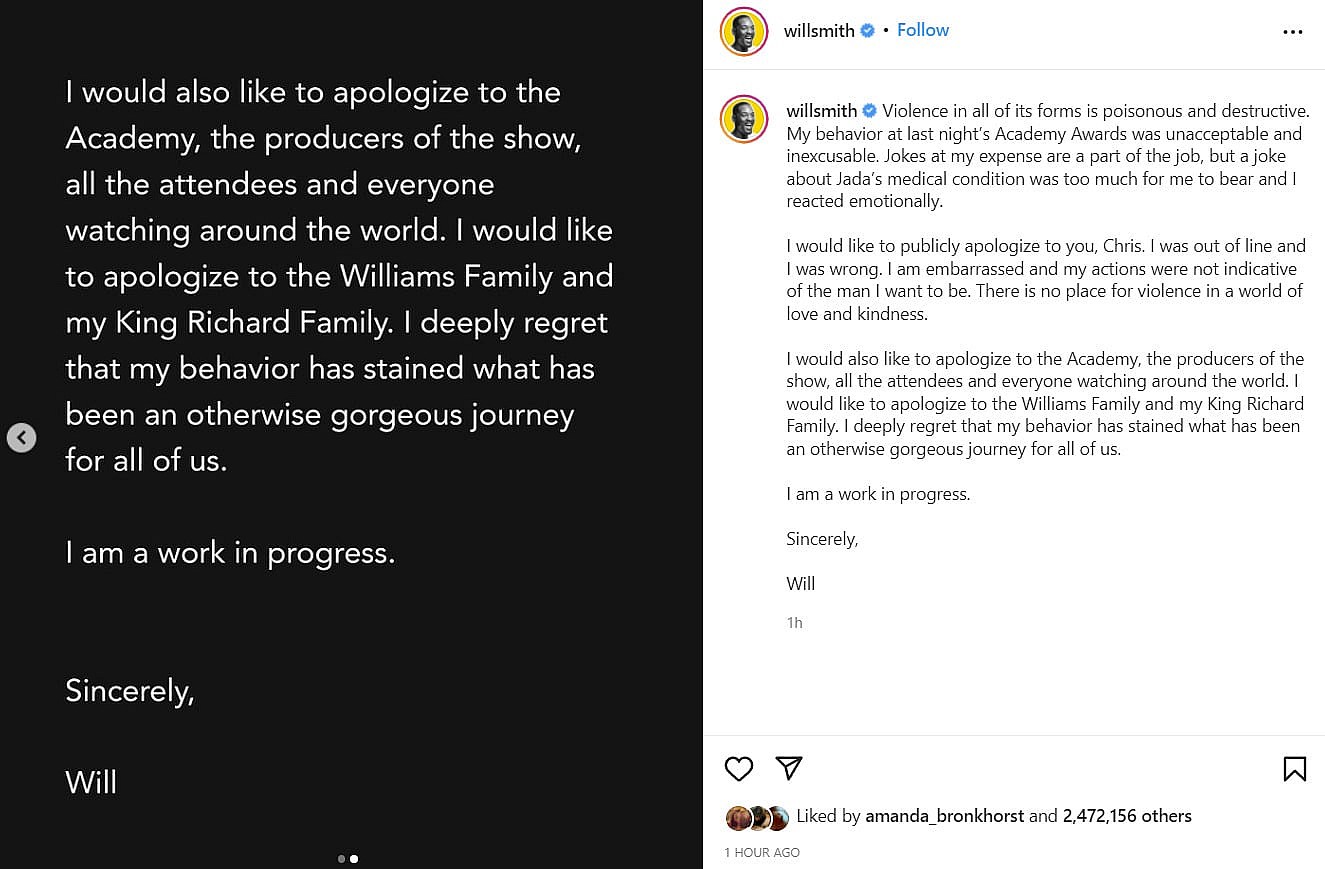Save post with the bookmark icon
The width and height of the screenshot is (1325, 869).
(1294, 768)
